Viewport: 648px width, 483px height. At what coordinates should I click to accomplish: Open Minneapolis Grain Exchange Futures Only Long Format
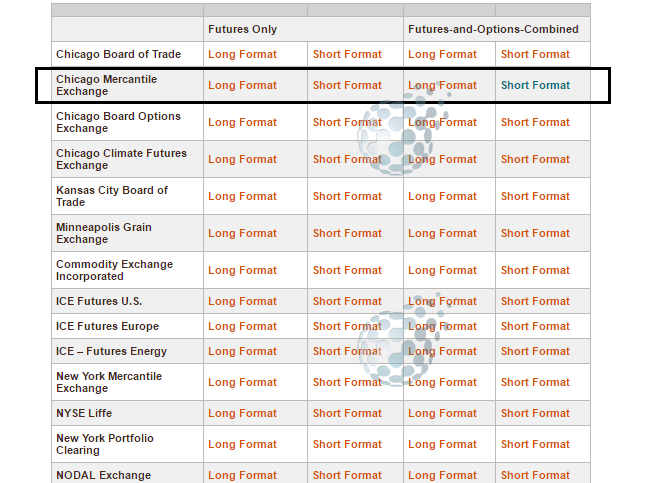(242, 233)
